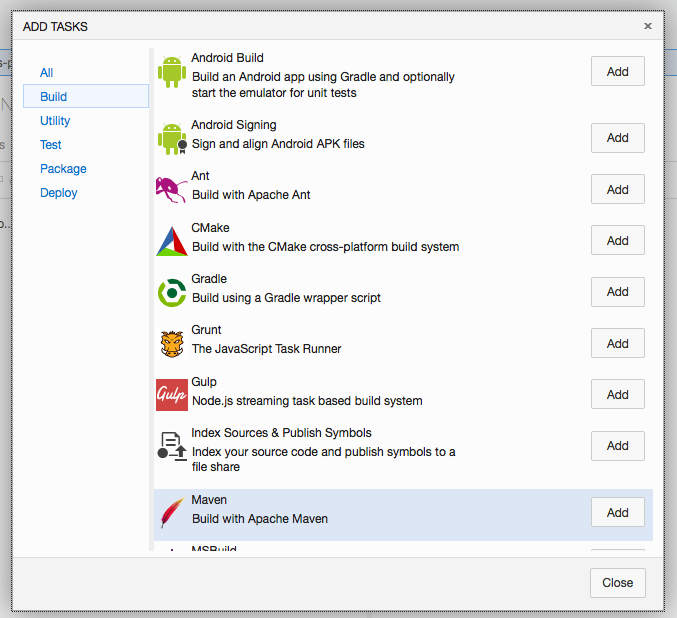Click the Maven feather icon
Viewport: 677px width, 618px height.
(172, 513)
